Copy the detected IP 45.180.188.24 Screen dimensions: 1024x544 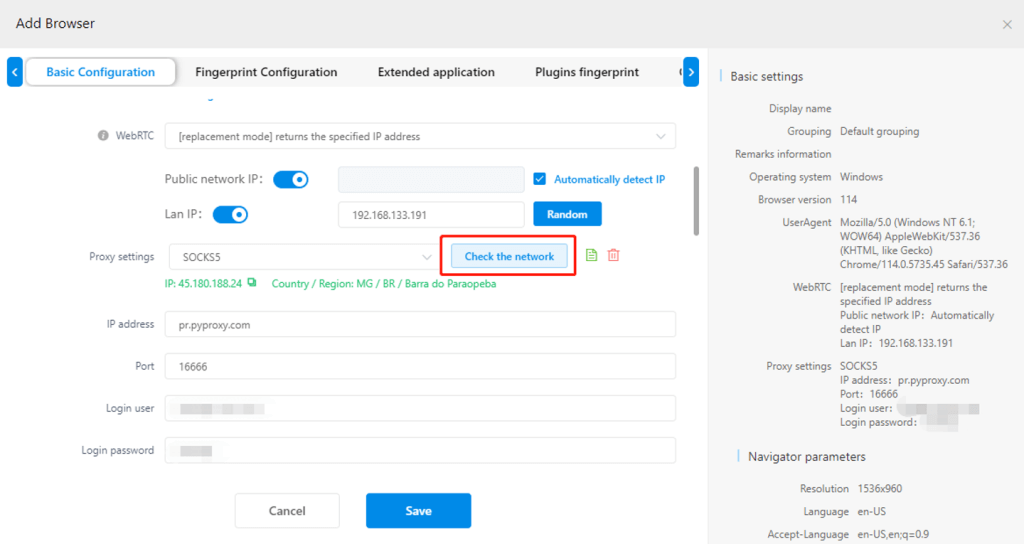coord(252,283)
